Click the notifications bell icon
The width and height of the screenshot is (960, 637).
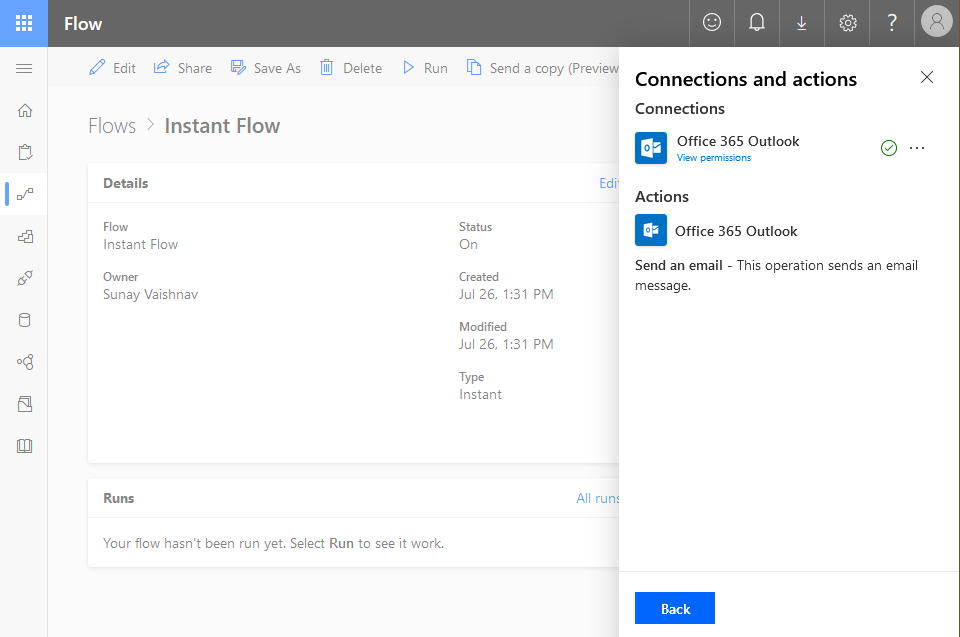click(x=757, y=23)
